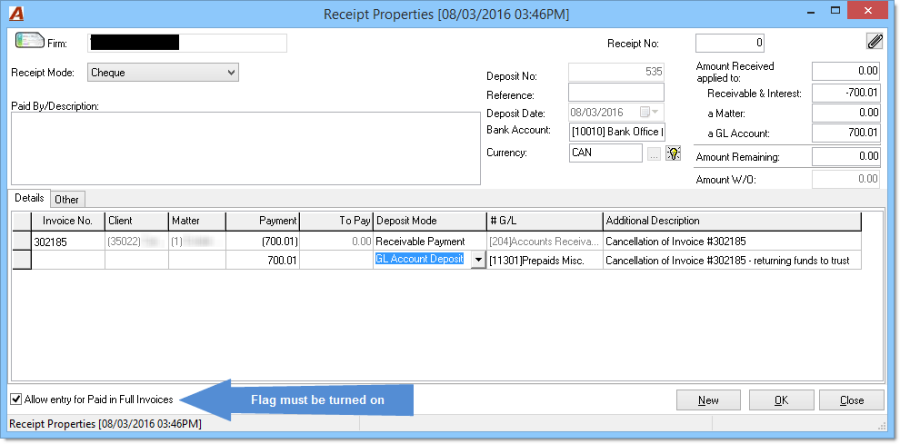Click the Matter column header
The height and width of the screenshot is (444, 900).
pos(197,221)
